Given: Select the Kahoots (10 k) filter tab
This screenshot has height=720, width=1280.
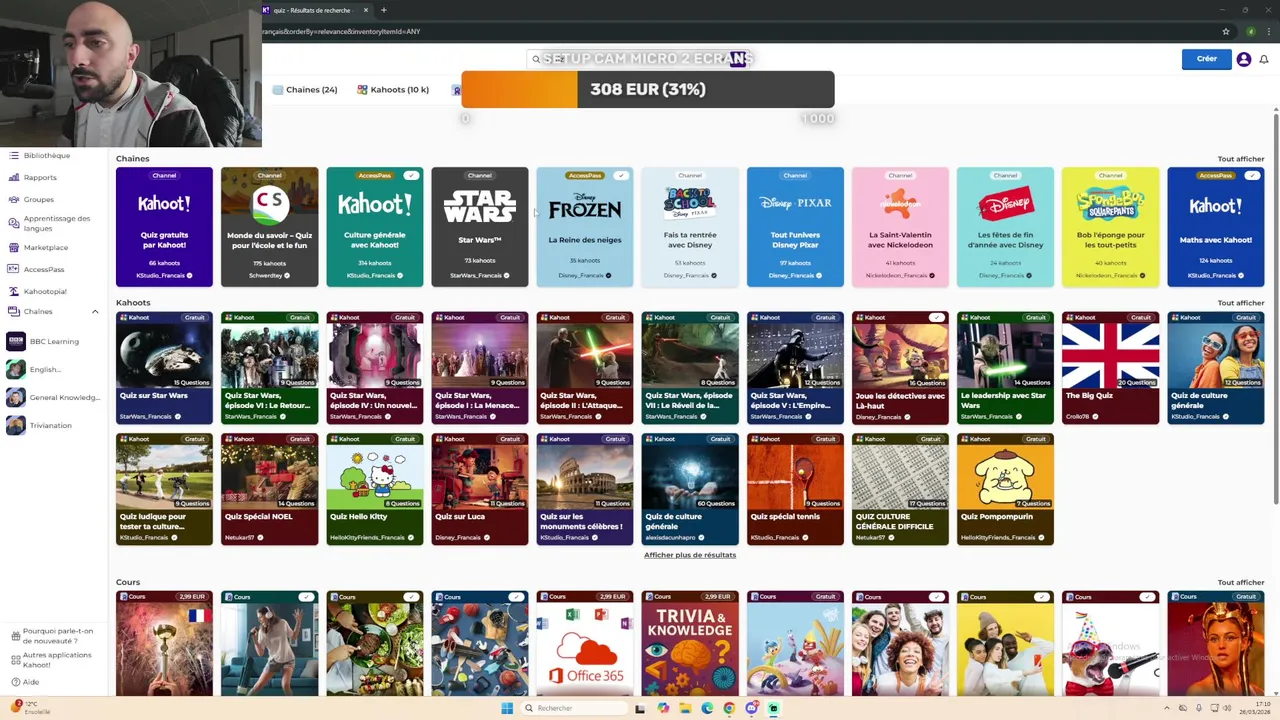Looking at the screenshot, I should [393, 90].
